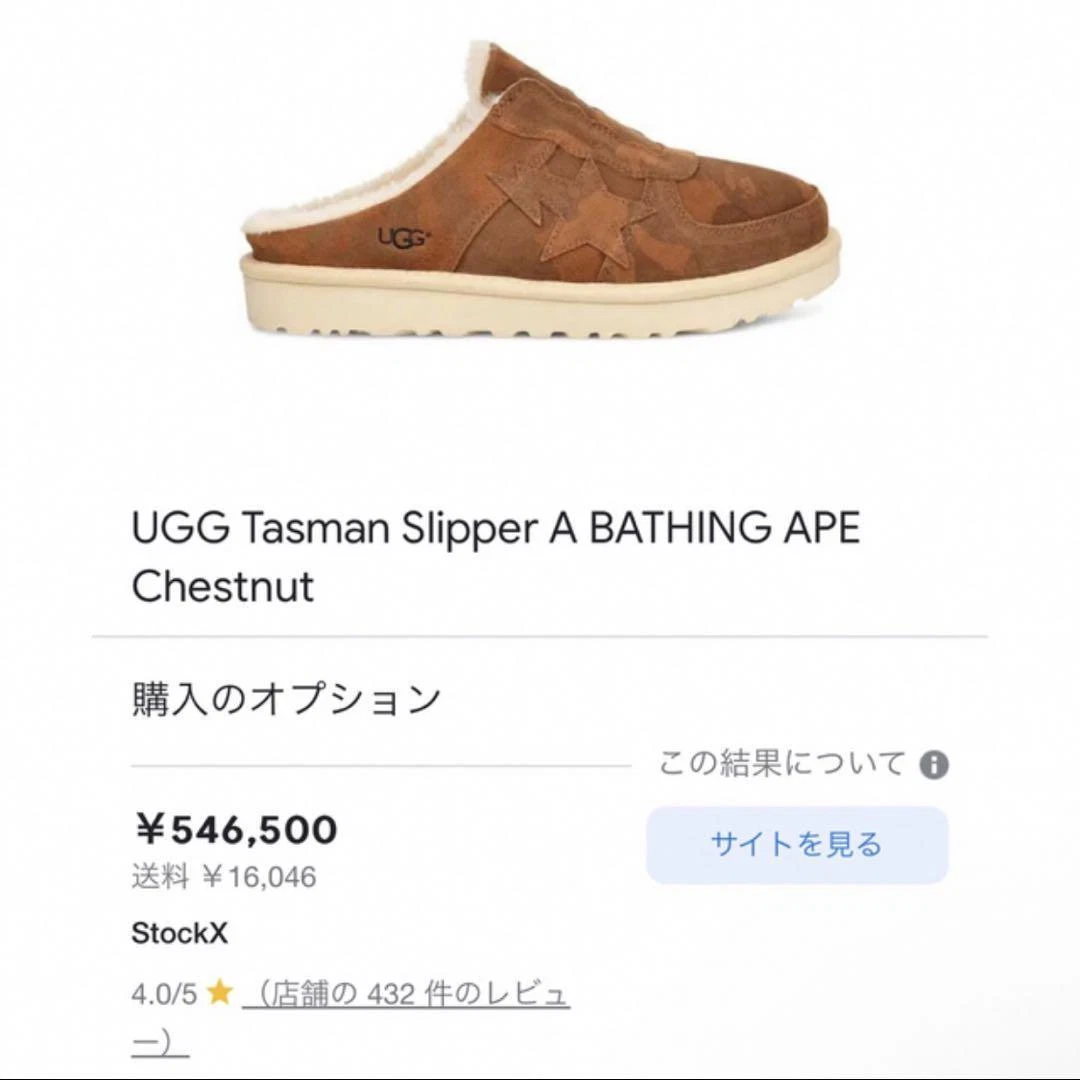
Task: Click the wrapped end of review link
Action: click(160, 1043)
